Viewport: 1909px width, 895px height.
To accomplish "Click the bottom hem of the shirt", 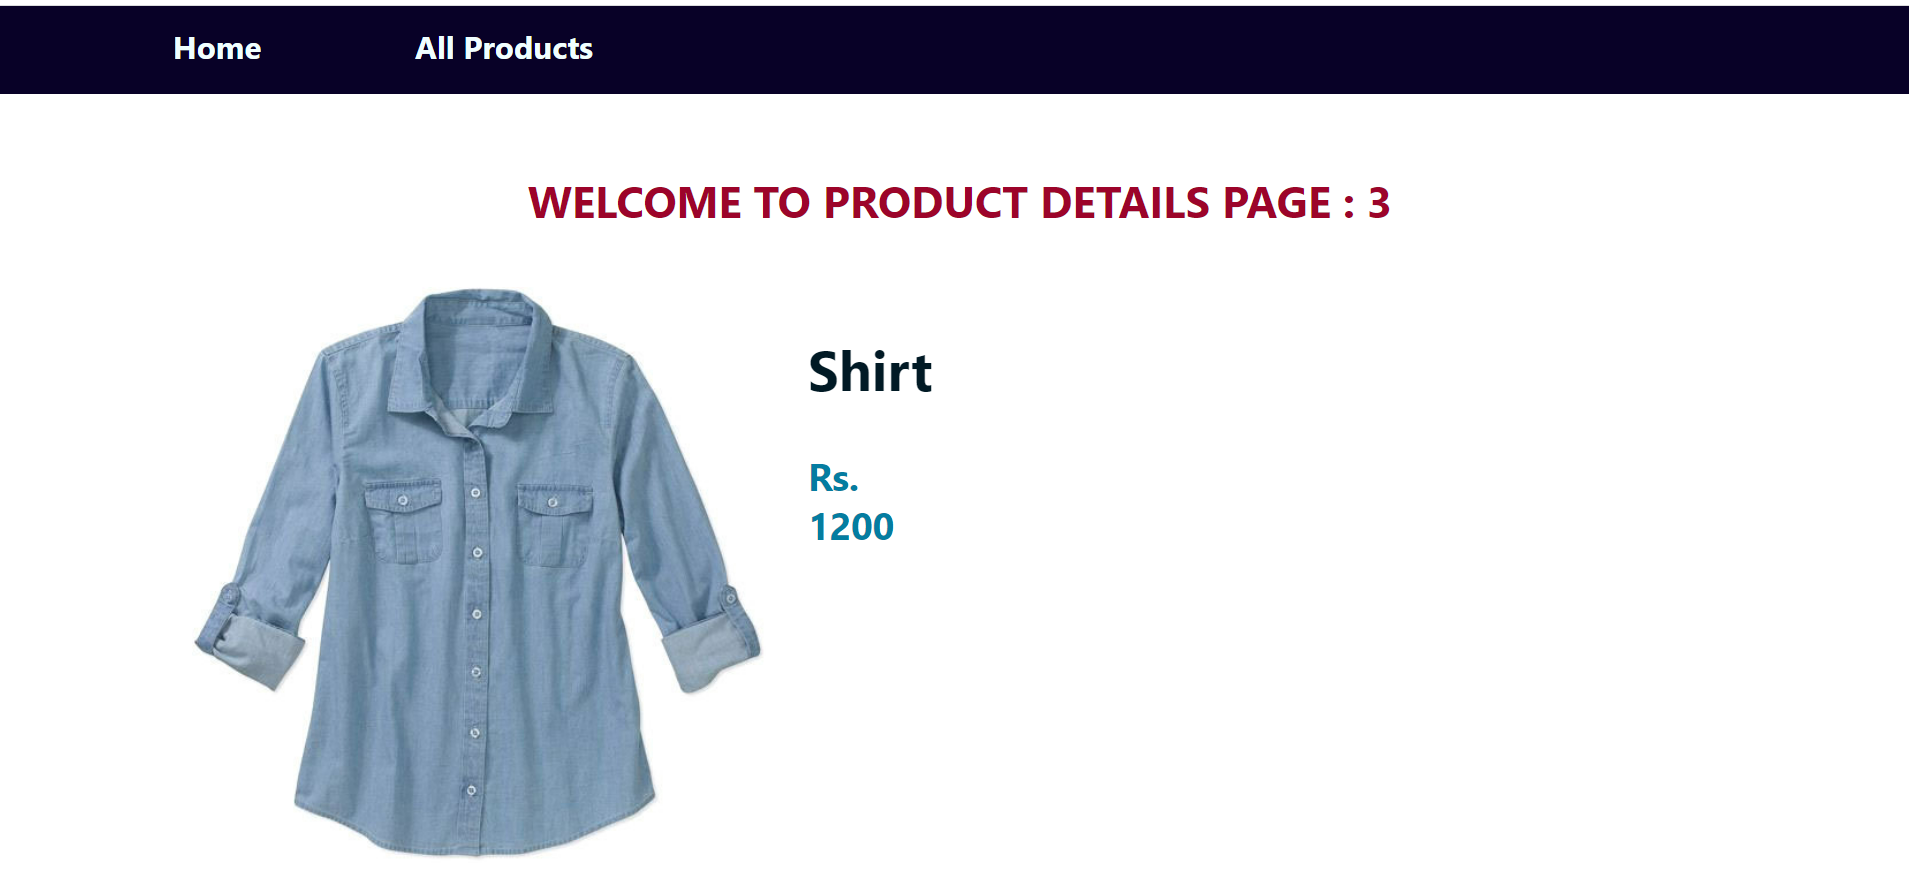I will [x=475, y=835].
